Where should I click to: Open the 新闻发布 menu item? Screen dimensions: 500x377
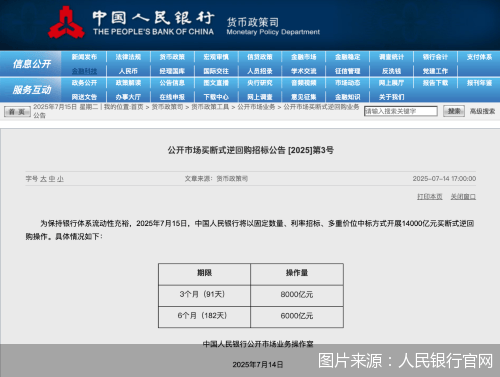pyautogui.click(x=84, y=57)
